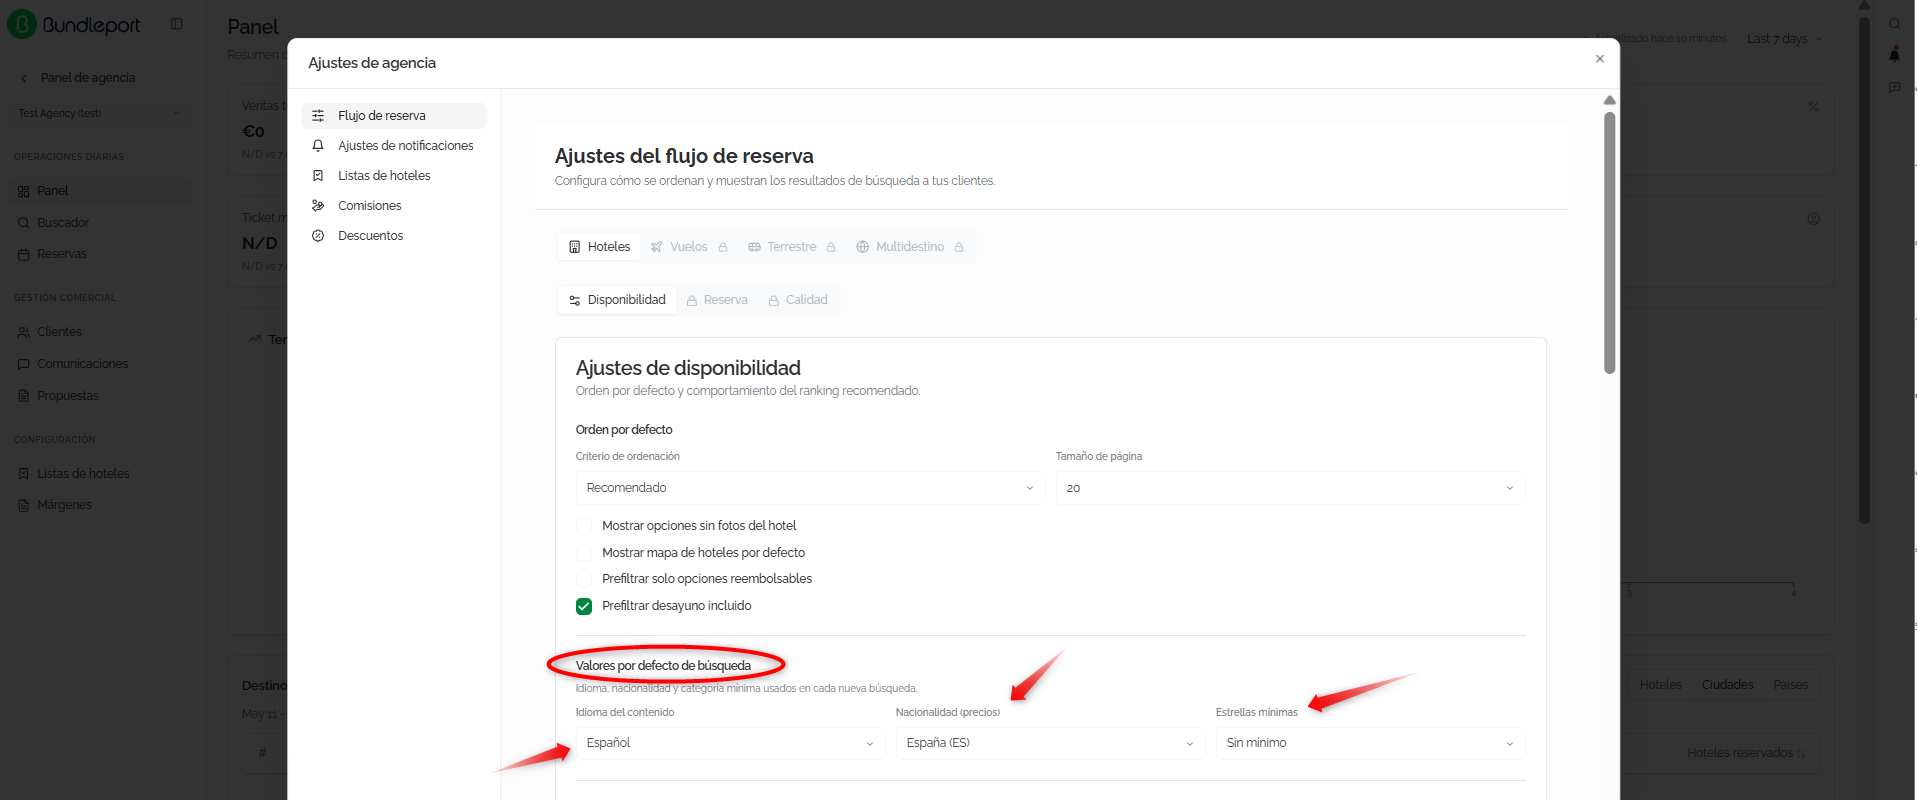Open Ajustes de notificaciones section
This screenshot has height=800, width=1917.
[x=394, y=146]
